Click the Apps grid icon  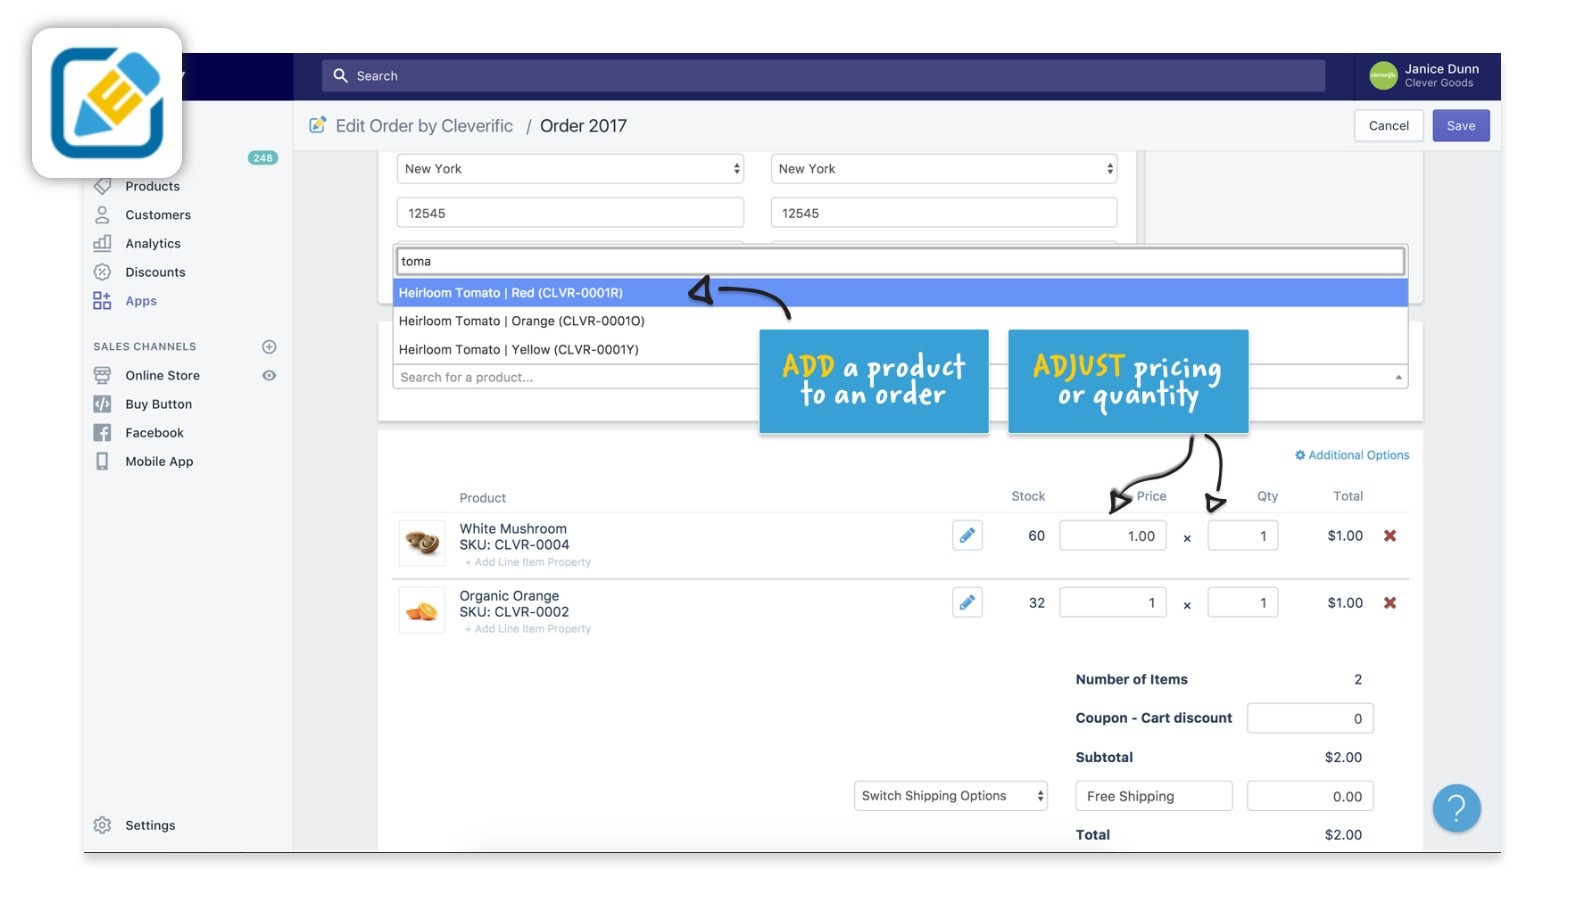(102, 301)
